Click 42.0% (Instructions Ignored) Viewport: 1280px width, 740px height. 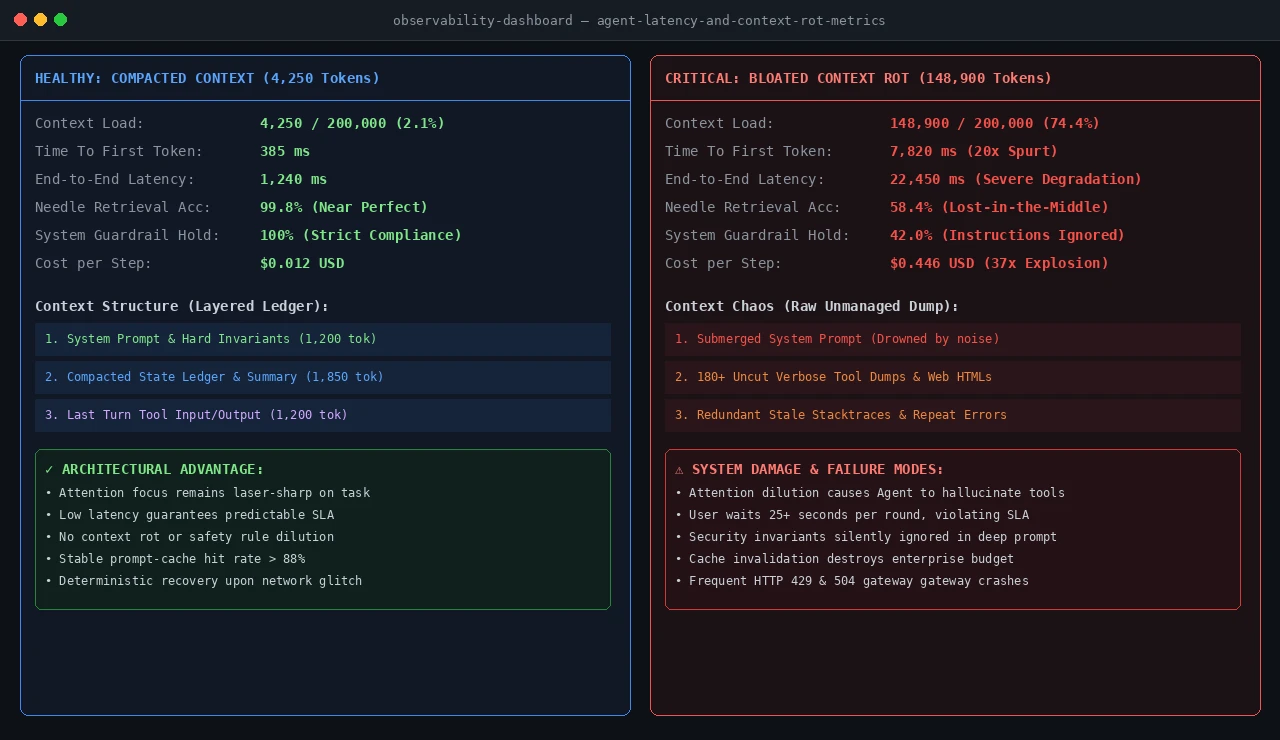click(1007, 235)
